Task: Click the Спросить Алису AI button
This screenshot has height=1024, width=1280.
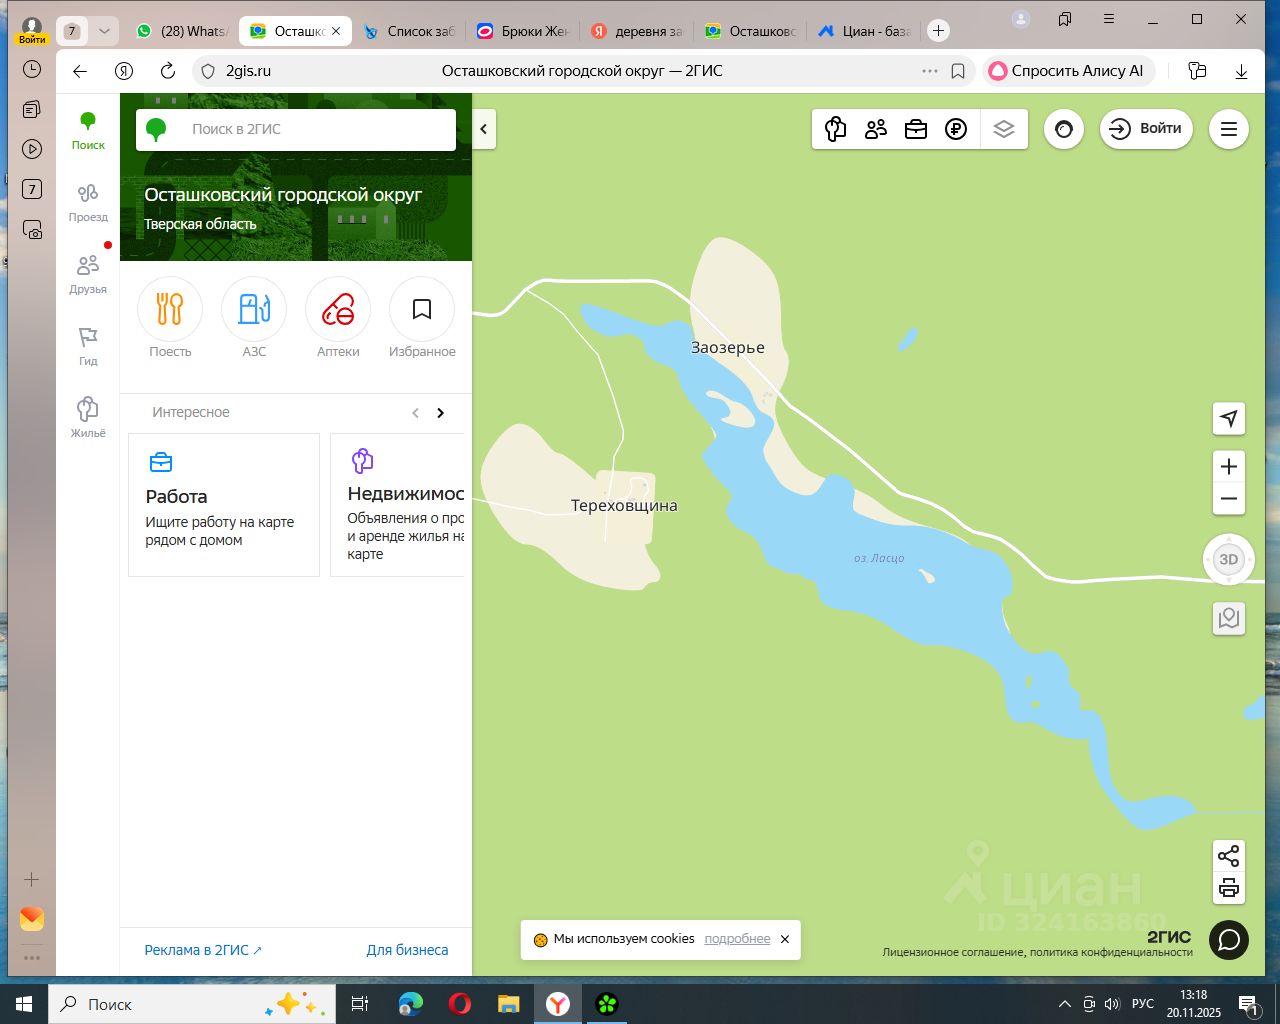Action: (1069, 71)
